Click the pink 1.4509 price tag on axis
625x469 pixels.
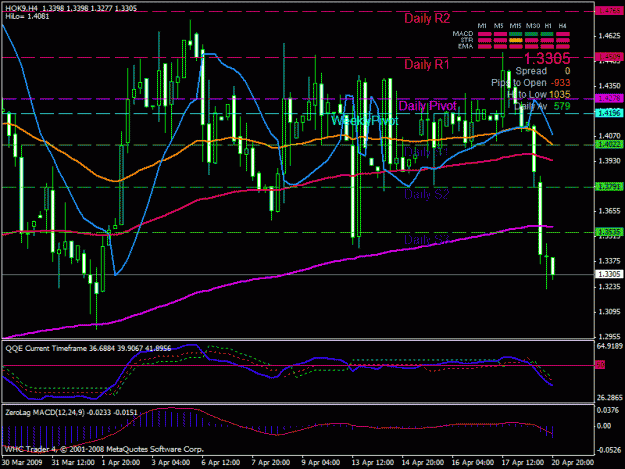point(608,57)
